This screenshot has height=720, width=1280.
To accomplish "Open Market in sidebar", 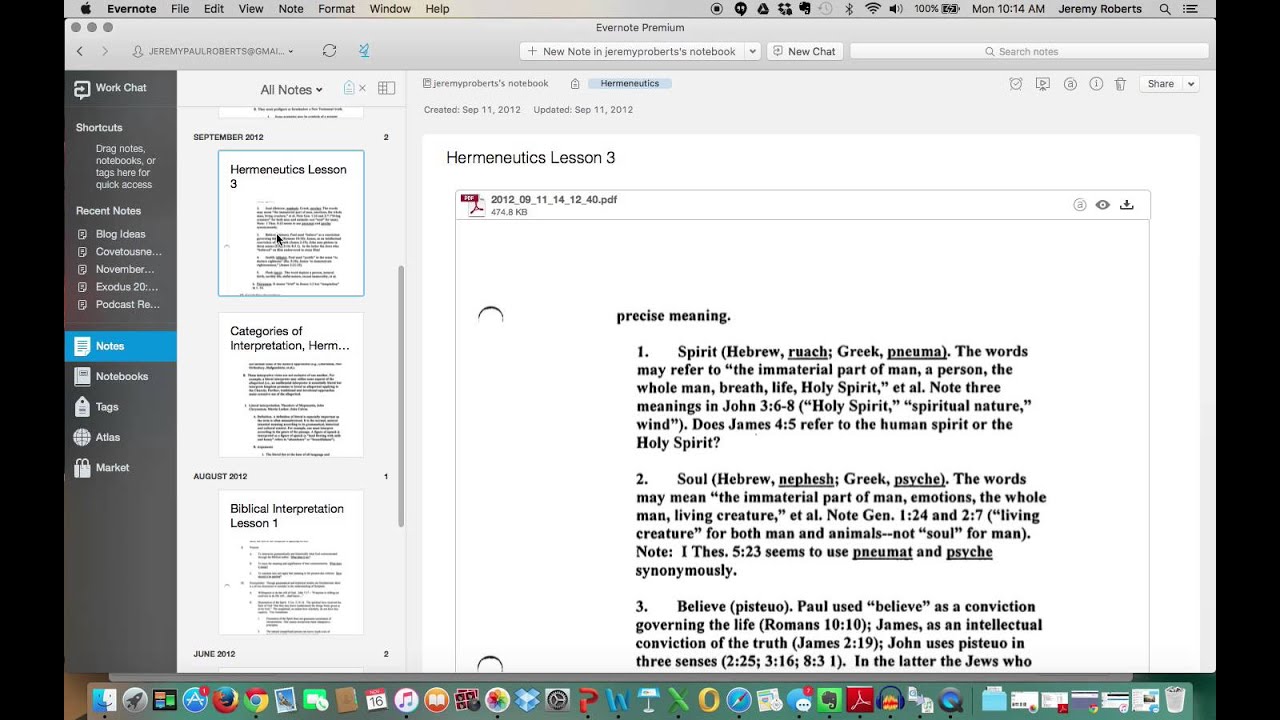I will pos(120,467).
